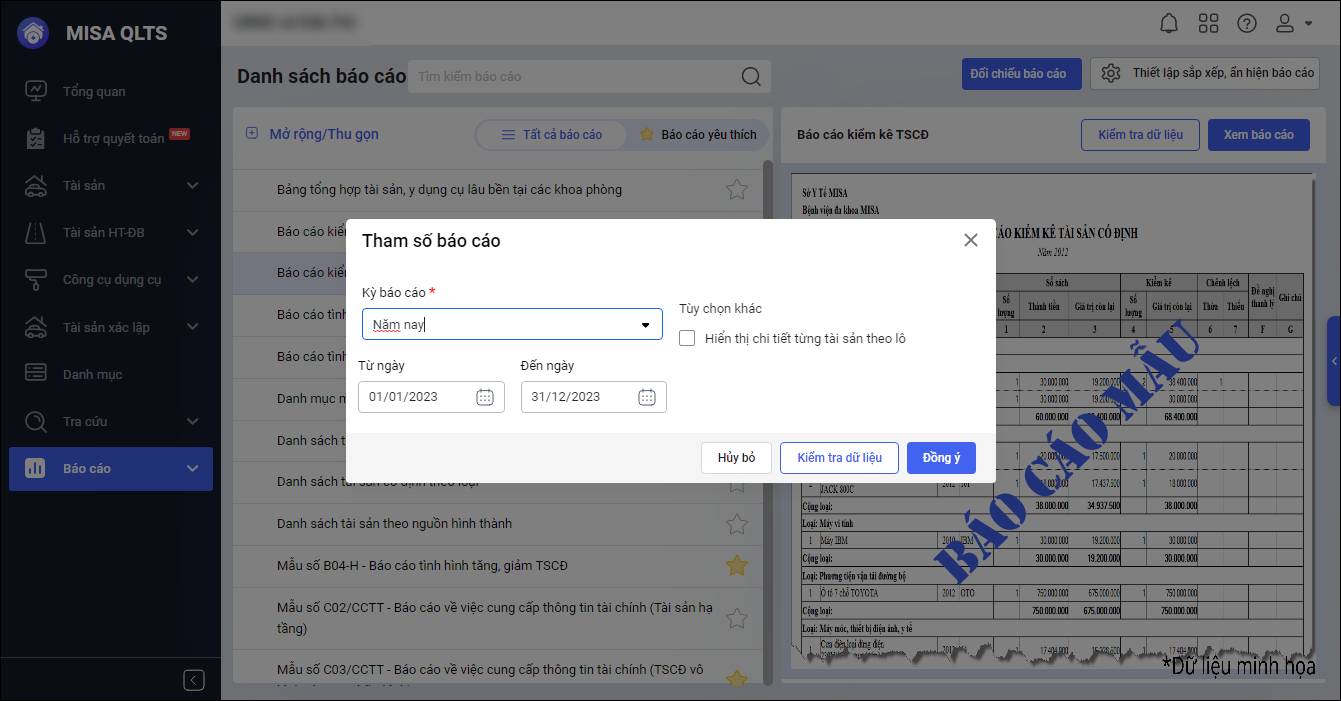Click the Hỗ trợ quyết toán icon
This screenshot has width=1341, height=701.
pos(35,138)
